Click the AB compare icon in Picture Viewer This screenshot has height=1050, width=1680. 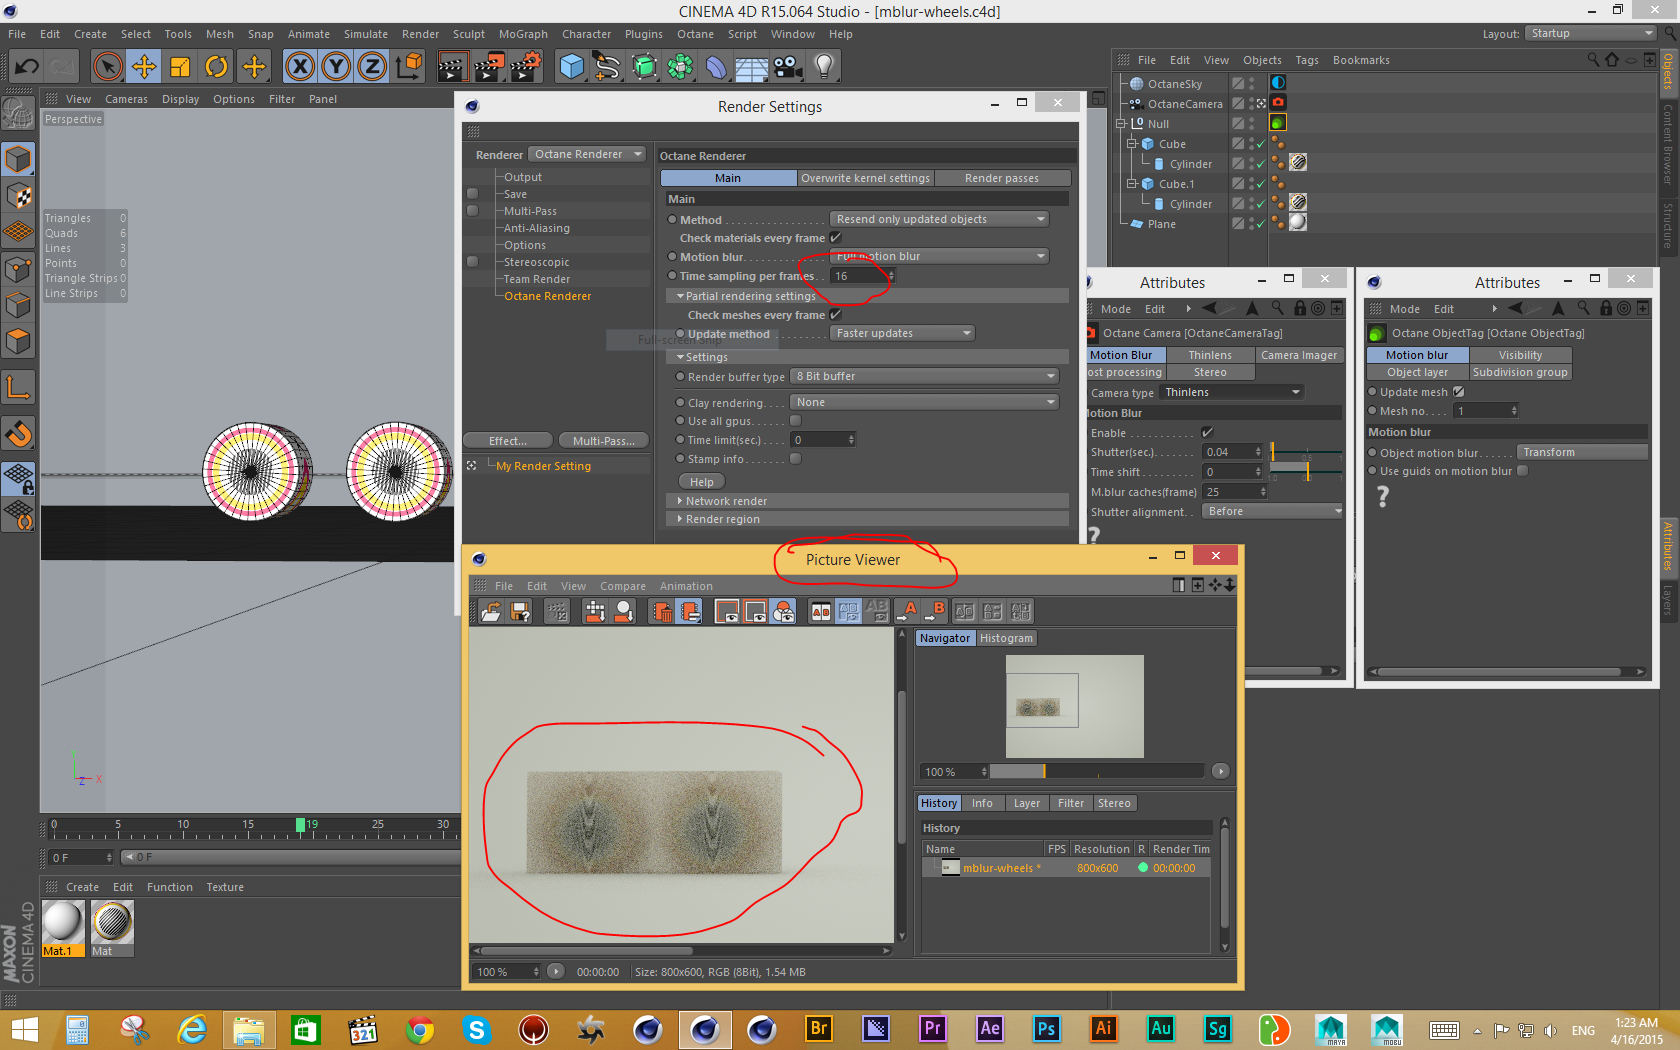point(821,612)
